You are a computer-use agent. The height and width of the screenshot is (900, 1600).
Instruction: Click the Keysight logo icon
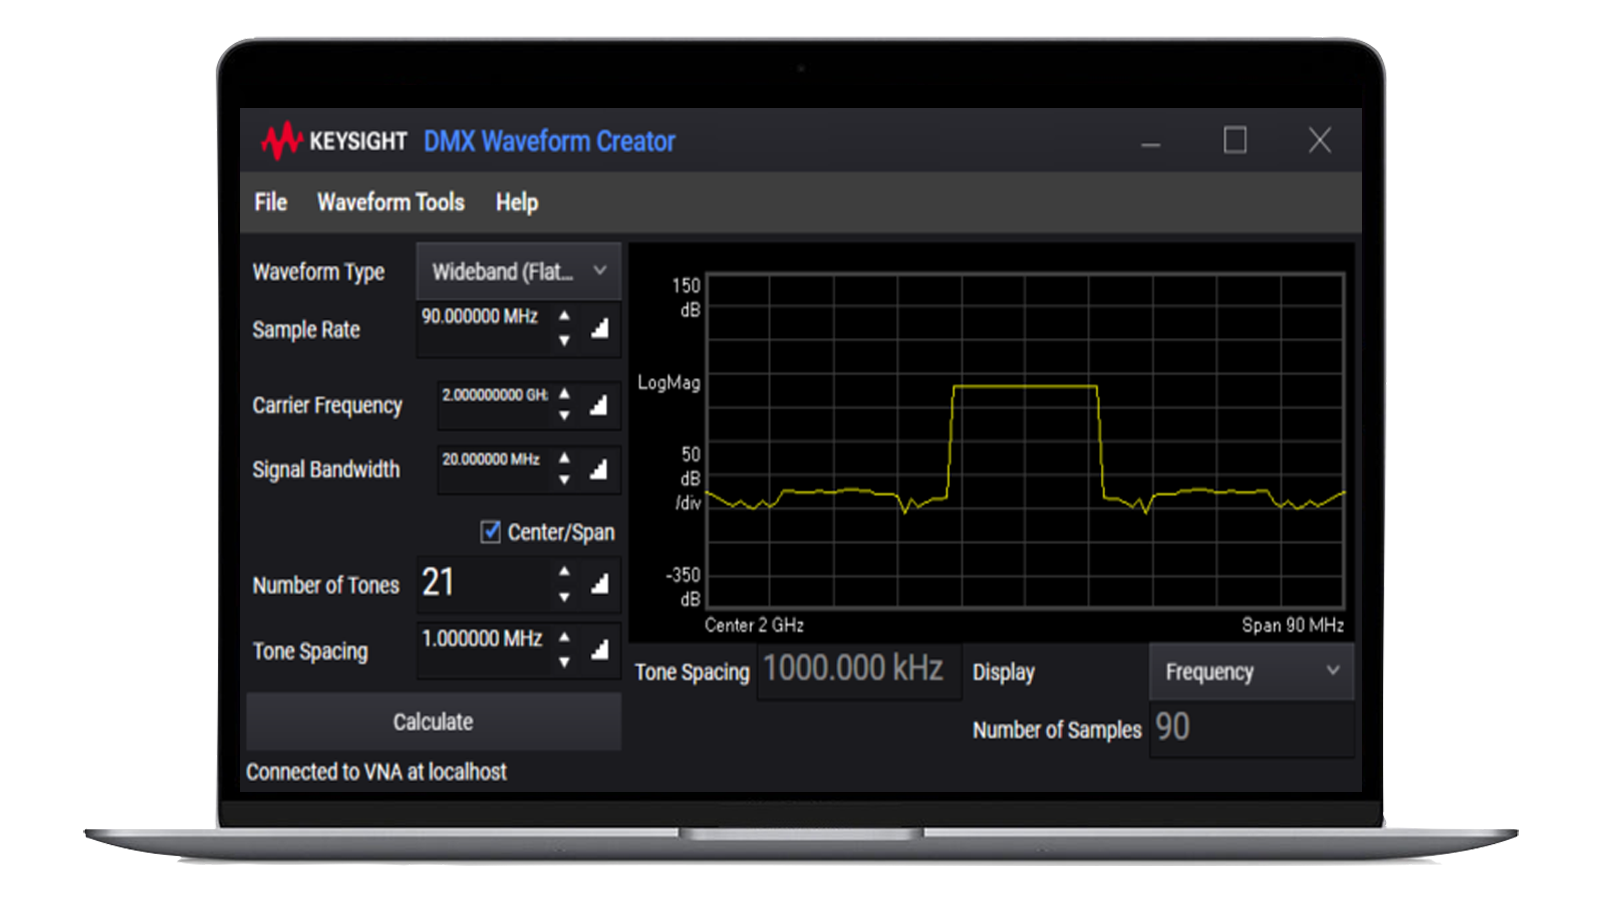coord(283,141)
